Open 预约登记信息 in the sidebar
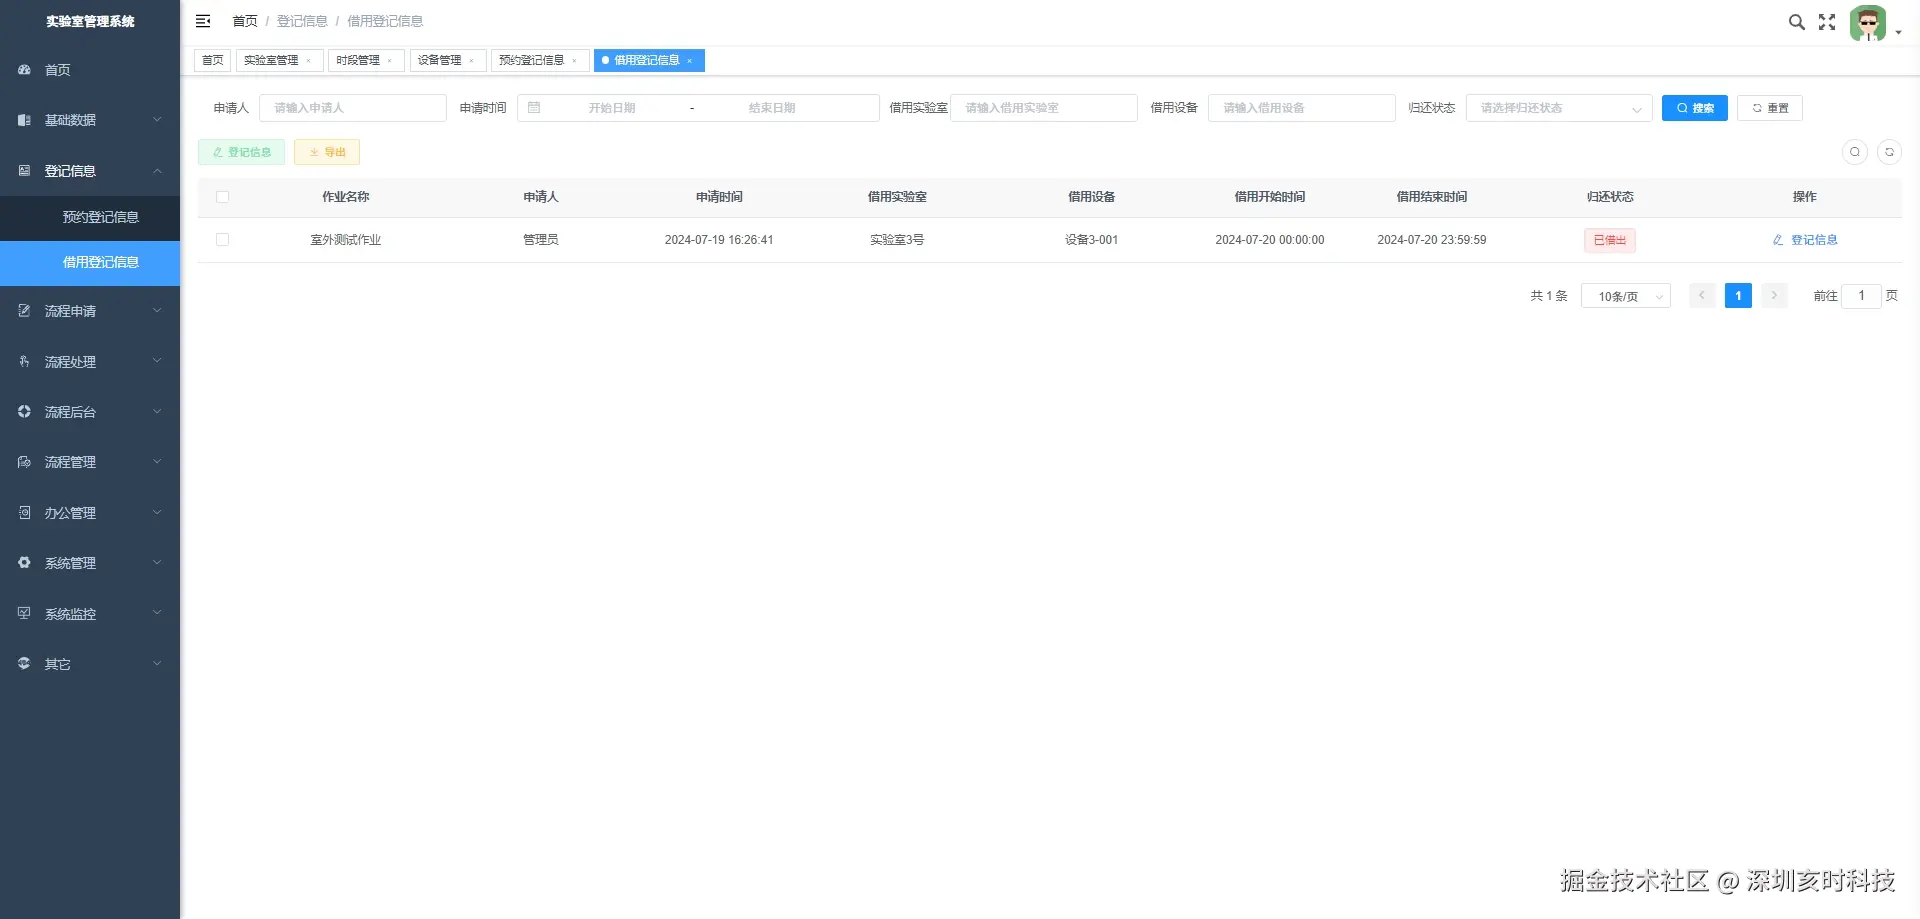This screenshot has height=919, width=1920. pos(90,218)
